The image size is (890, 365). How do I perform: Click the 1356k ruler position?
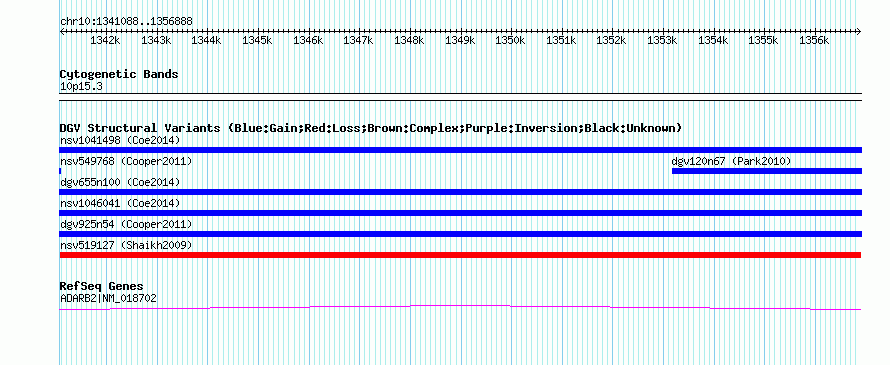(814, 41)
